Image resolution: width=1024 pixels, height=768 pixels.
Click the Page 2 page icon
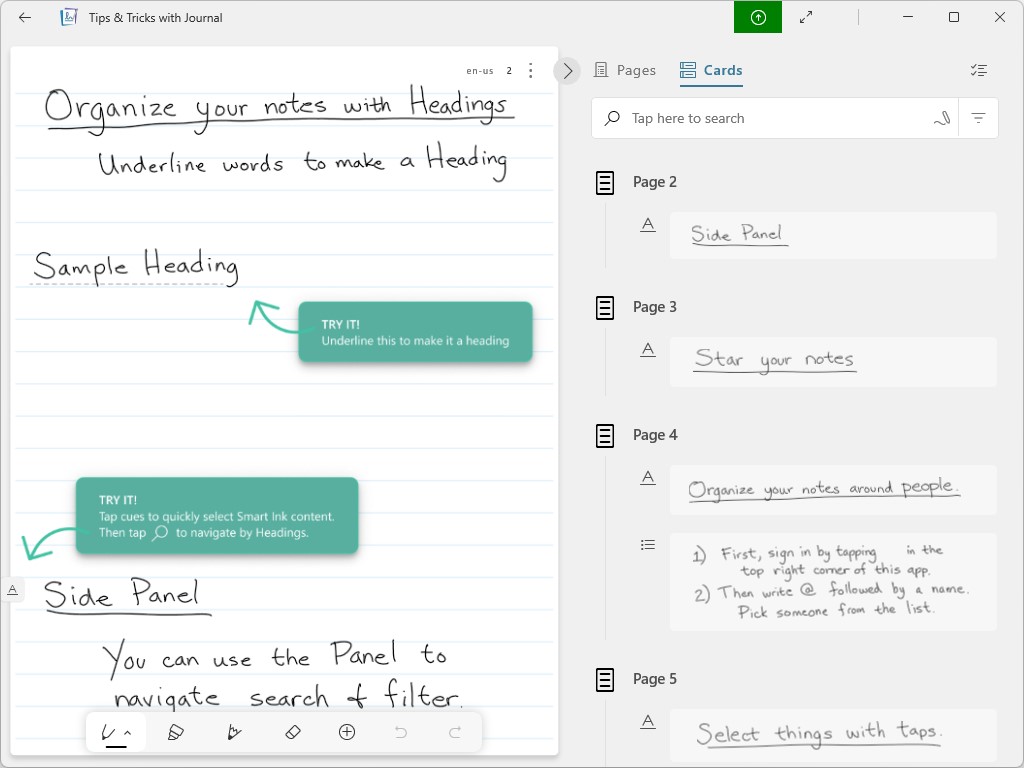click(x=605, y=182)
